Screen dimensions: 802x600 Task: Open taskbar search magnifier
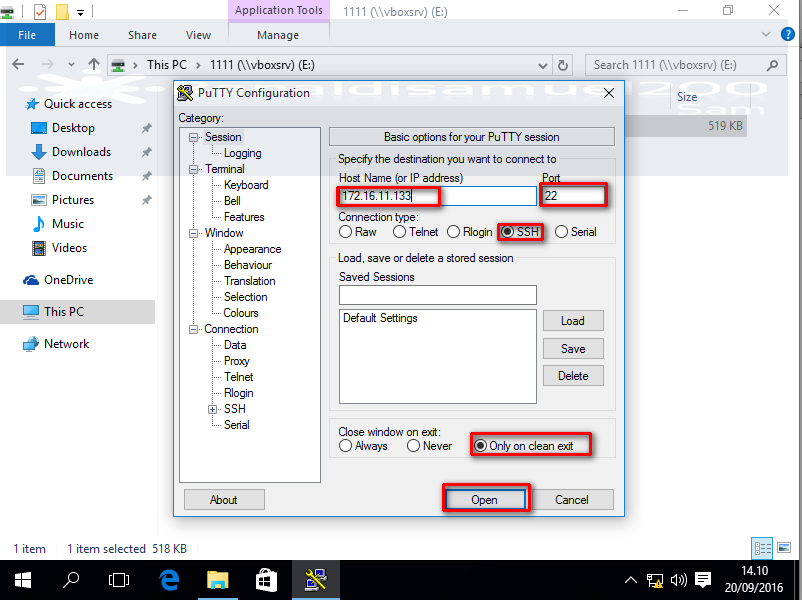pyautogui.click(x=71, y=580)
